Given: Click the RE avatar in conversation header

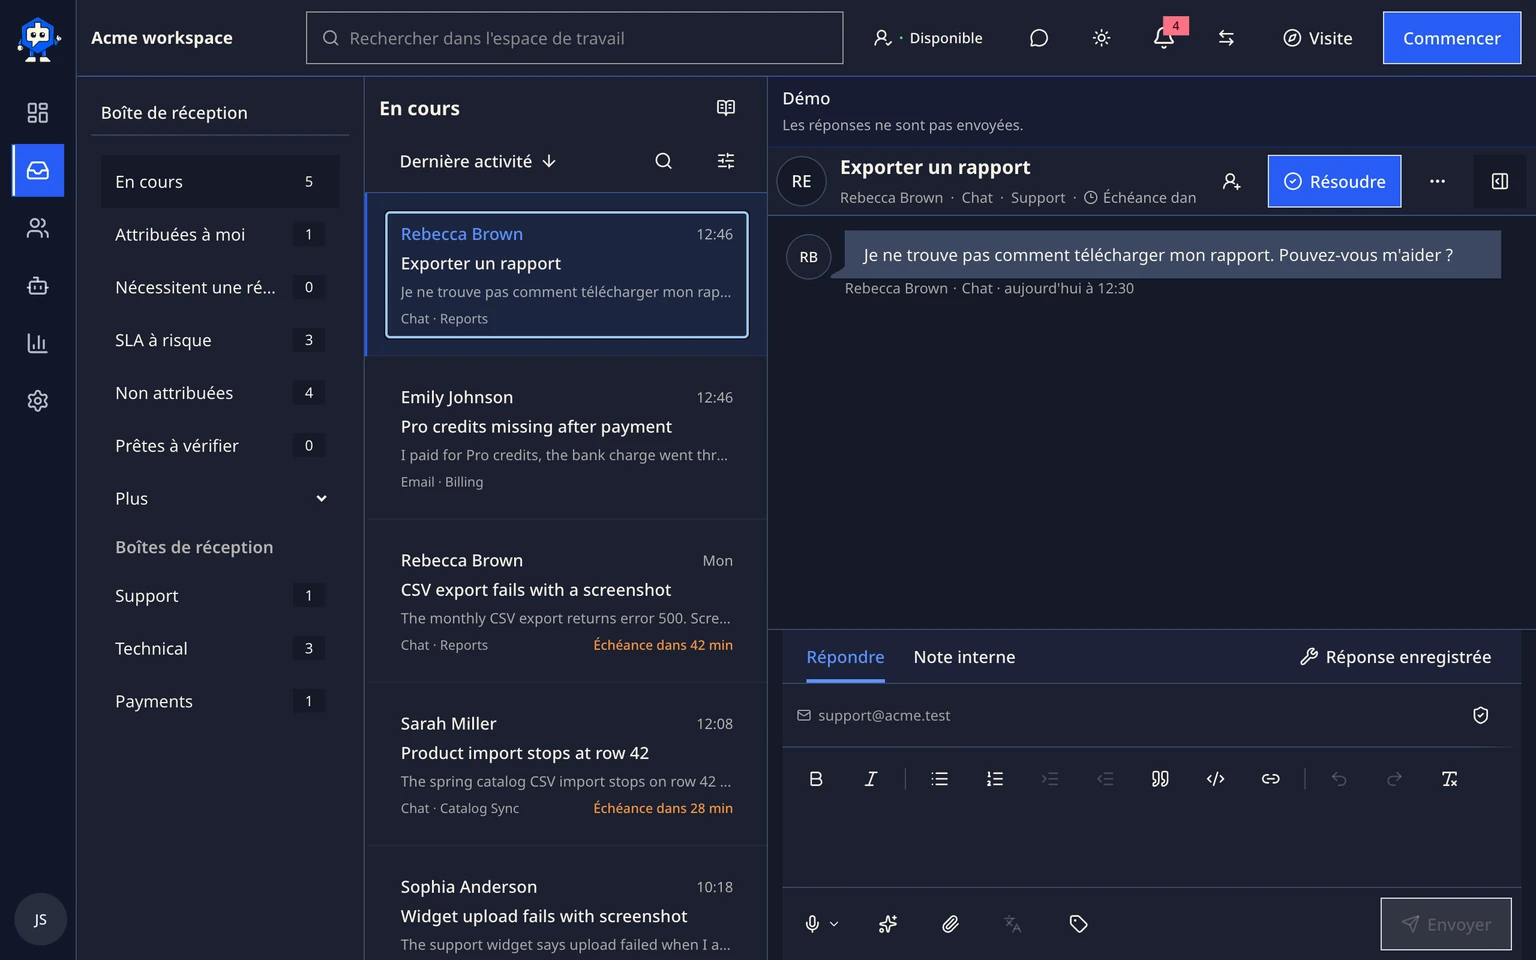Looking at the screenshot, I should point(801,181).
